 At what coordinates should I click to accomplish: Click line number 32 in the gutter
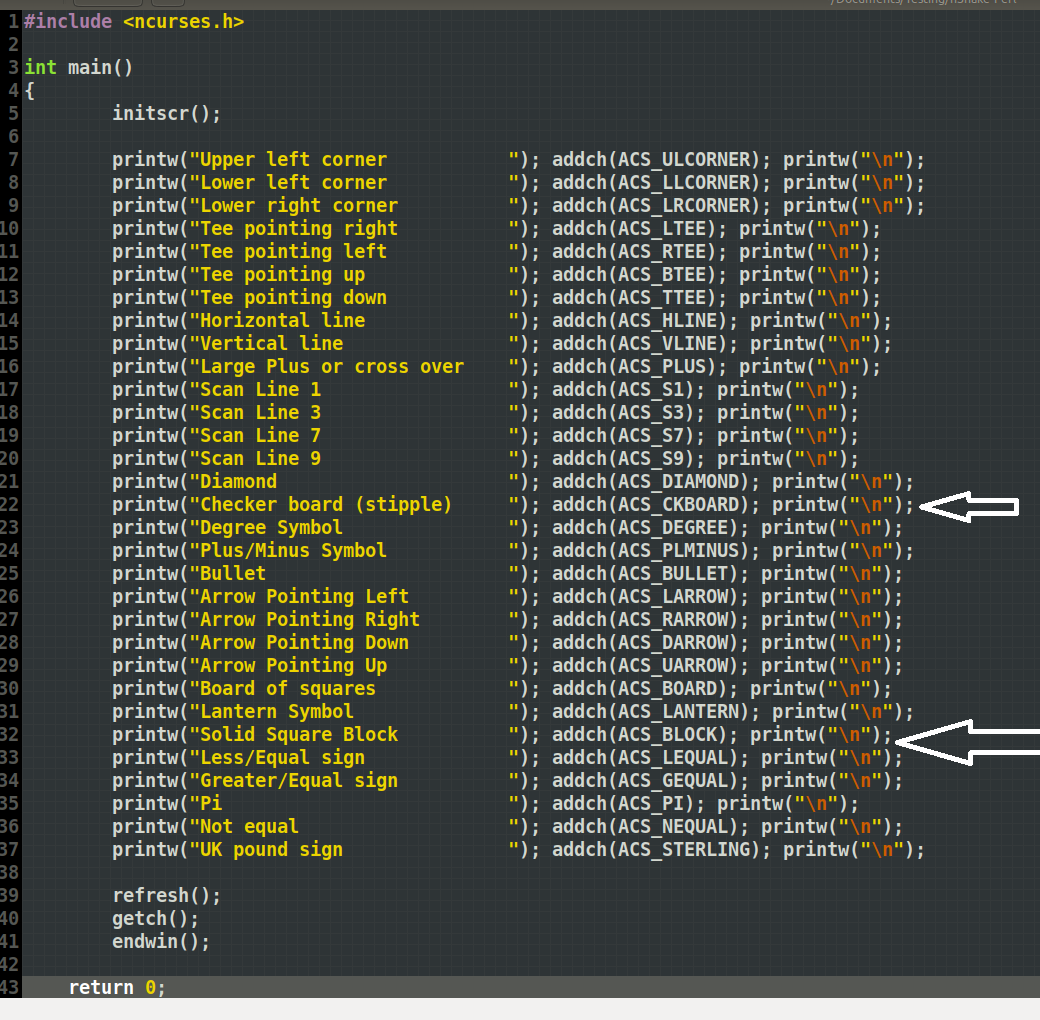(9, 735)
